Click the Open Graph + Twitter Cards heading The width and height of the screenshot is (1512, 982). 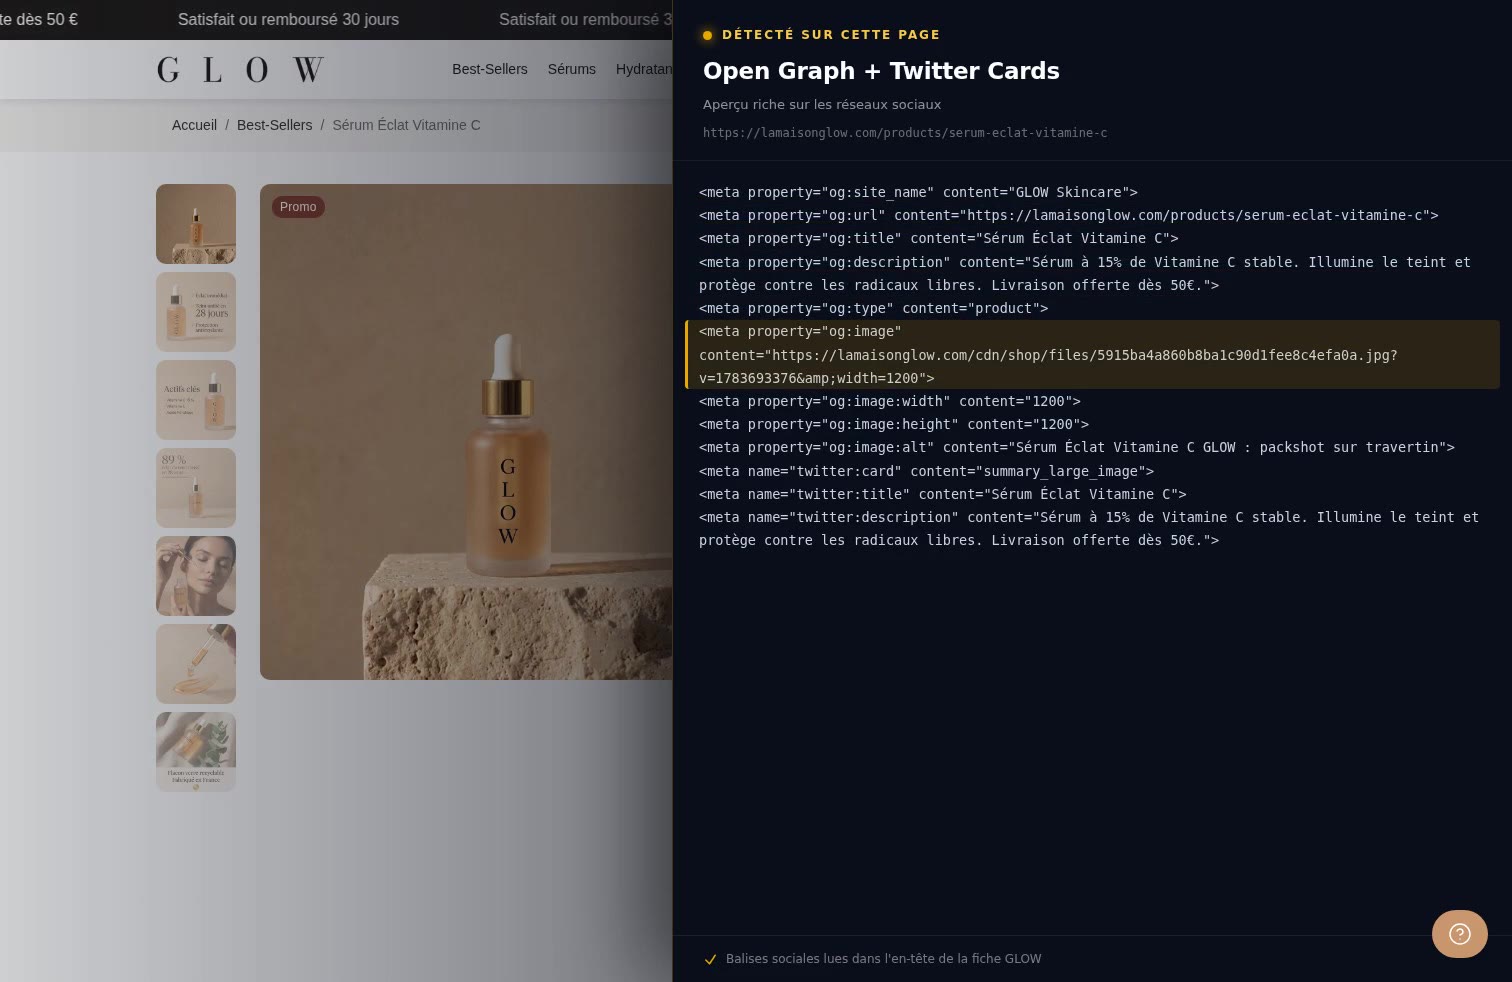coord(881,71)
